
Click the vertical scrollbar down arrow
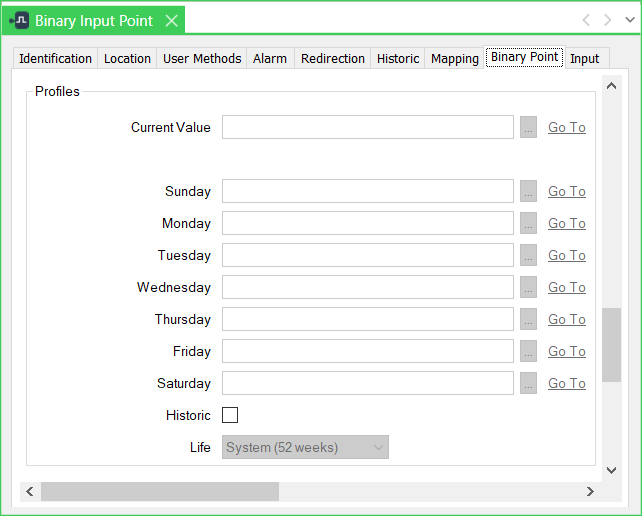coord(611,469)
